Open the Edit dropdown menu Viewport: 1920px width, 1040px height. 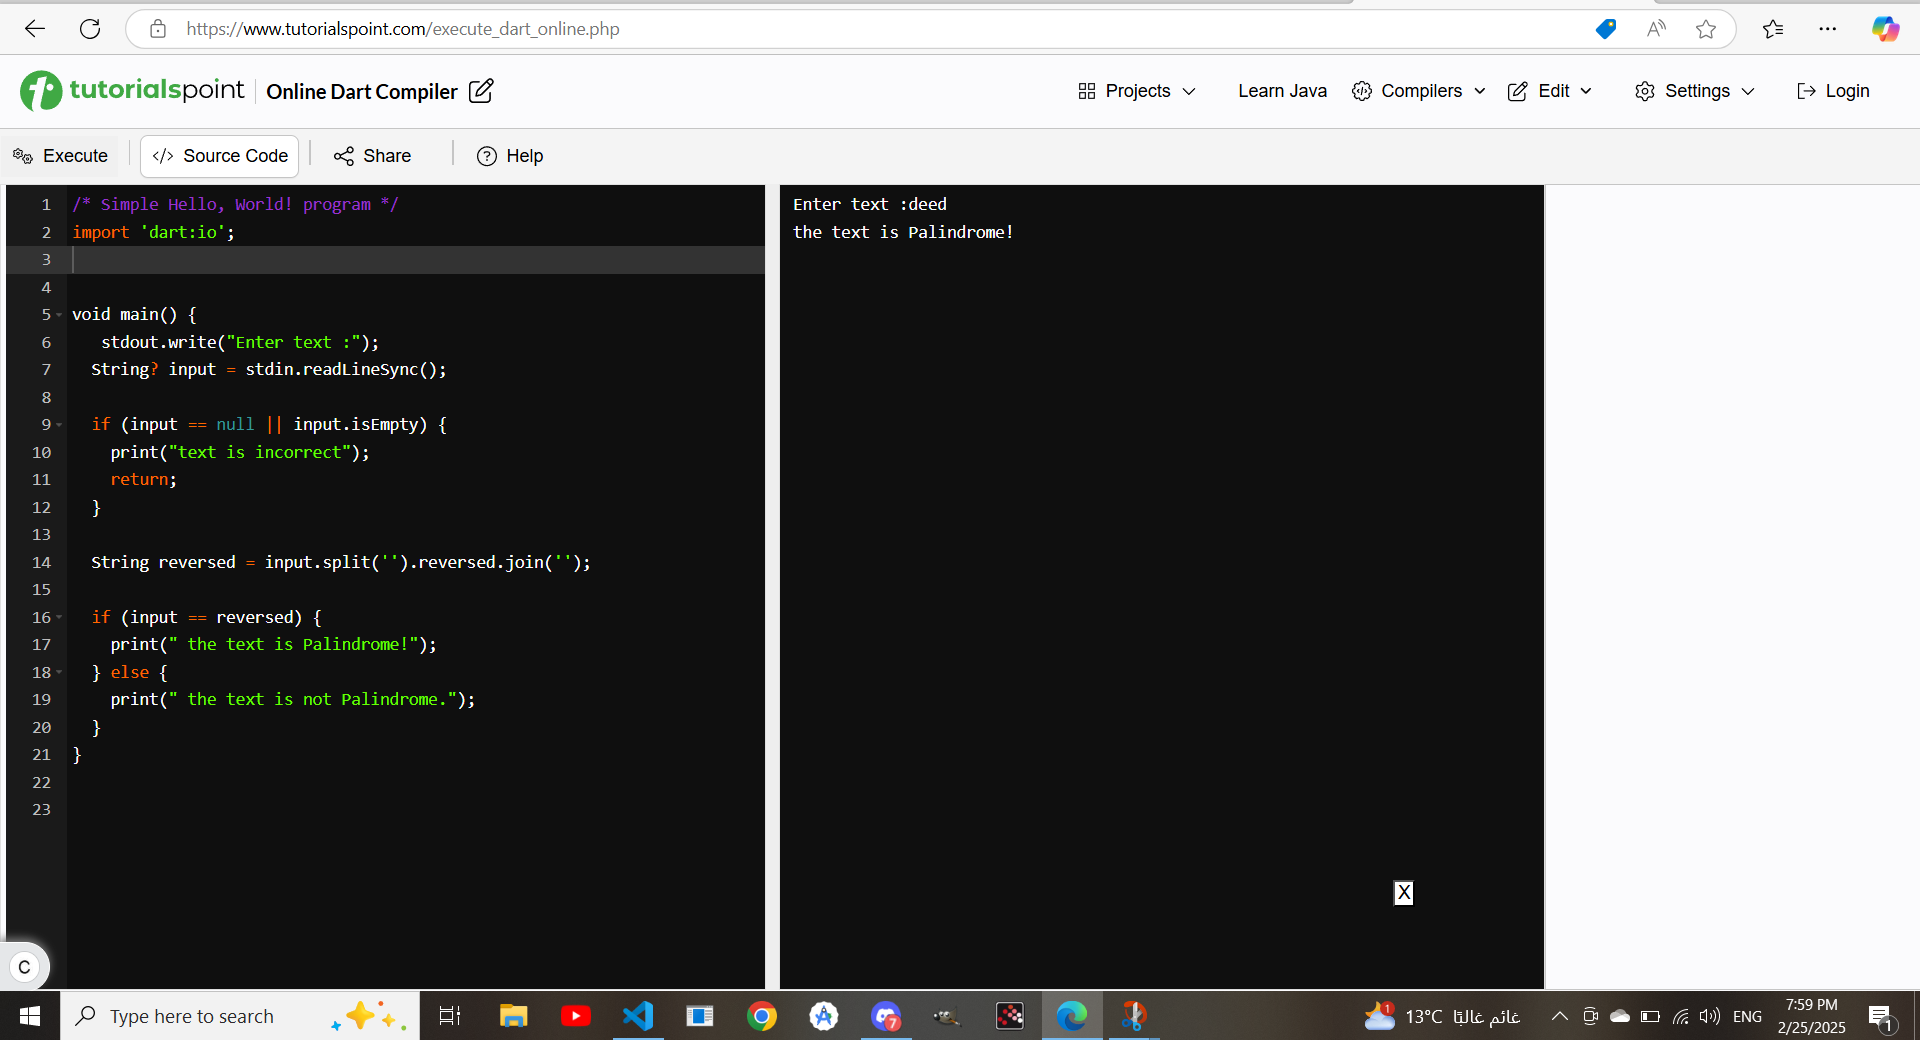(x=1550, y=91)
